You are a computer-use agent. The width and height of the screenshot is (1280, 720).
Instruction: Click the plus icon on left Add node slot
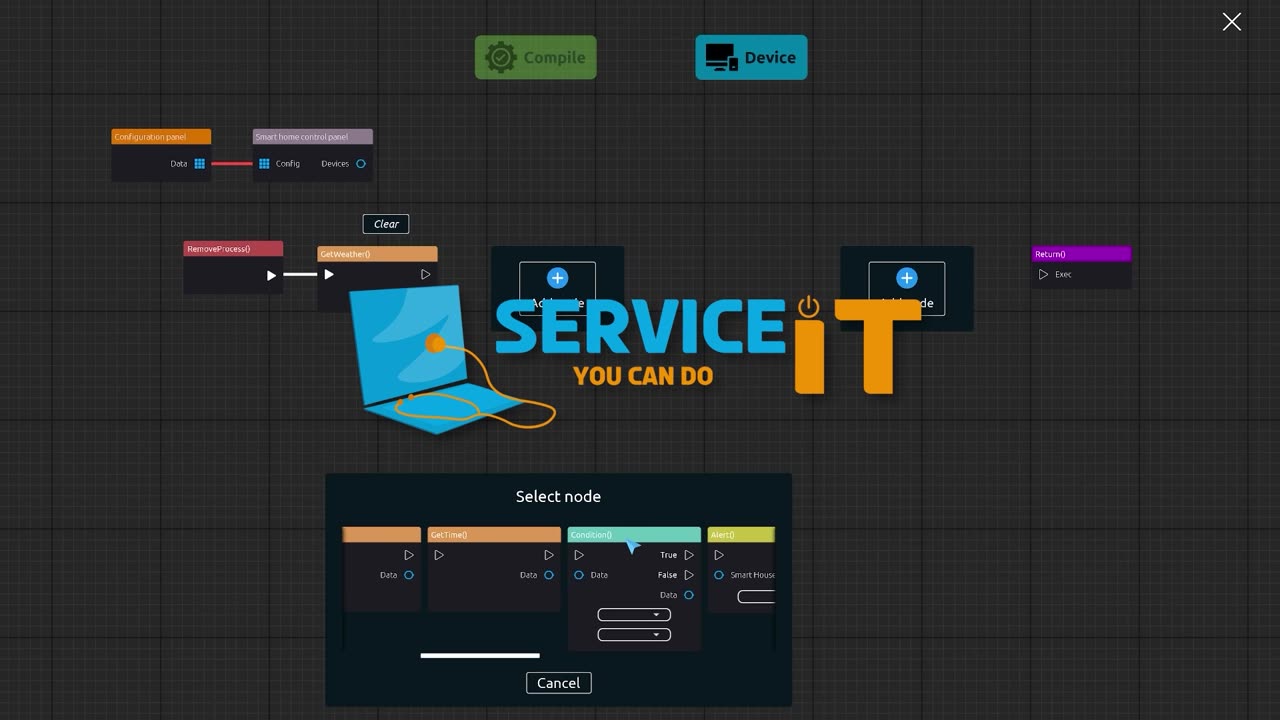[x=557, y=278]
